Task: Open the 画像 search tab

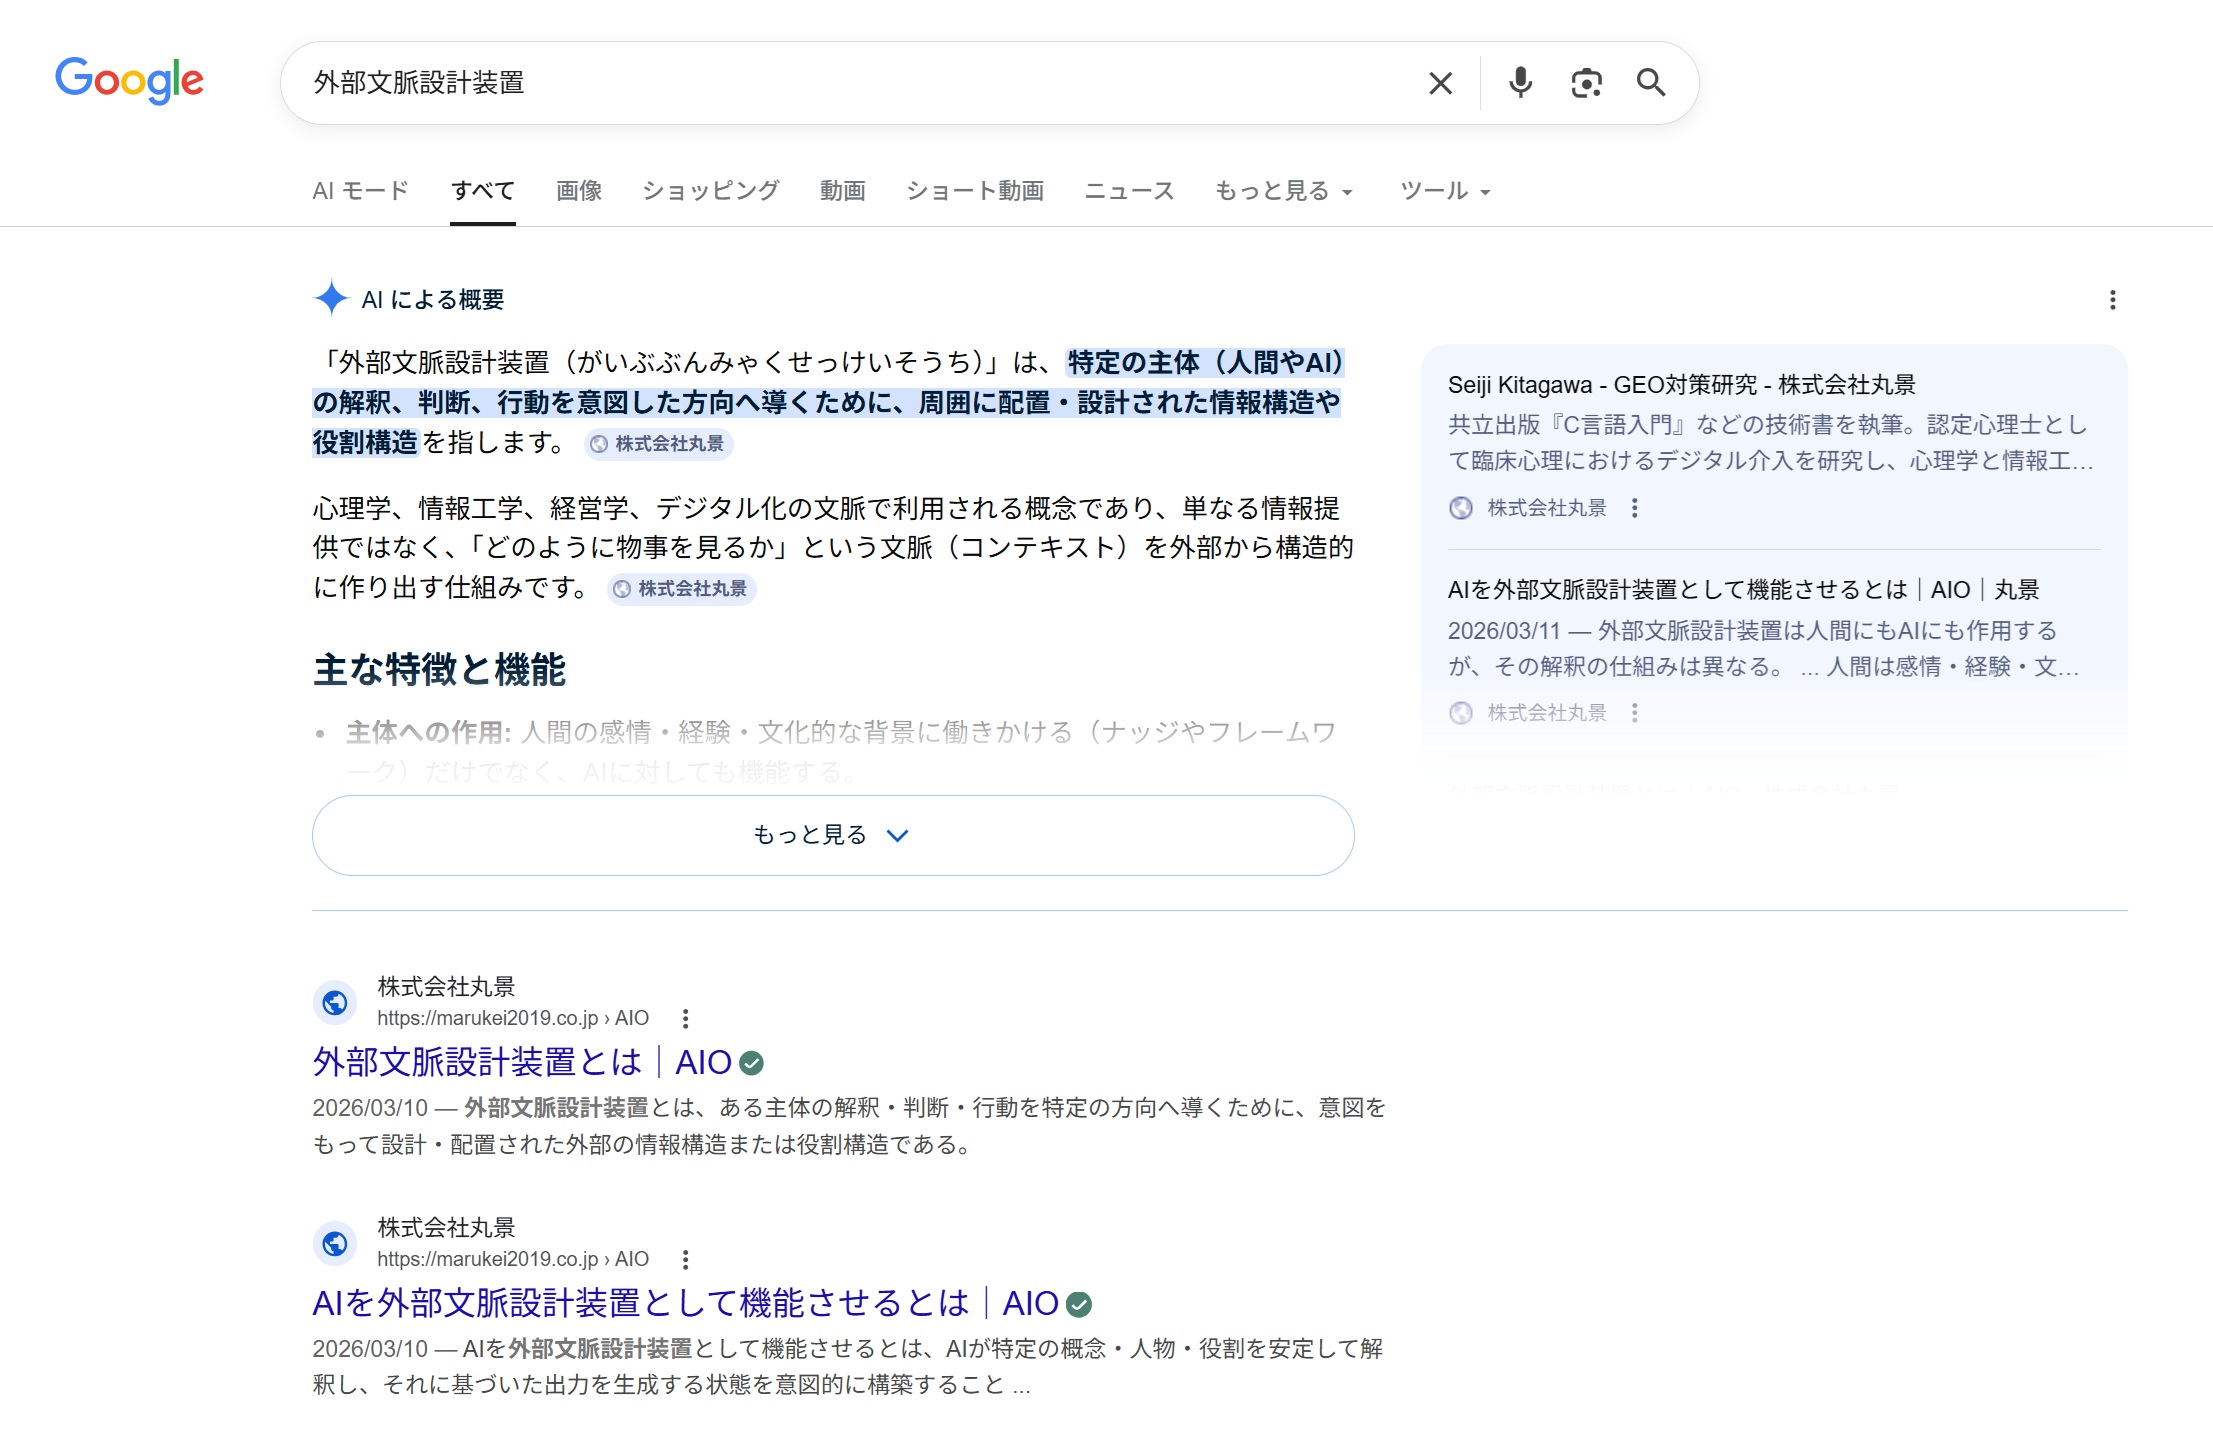Action: tap(578, 190)
